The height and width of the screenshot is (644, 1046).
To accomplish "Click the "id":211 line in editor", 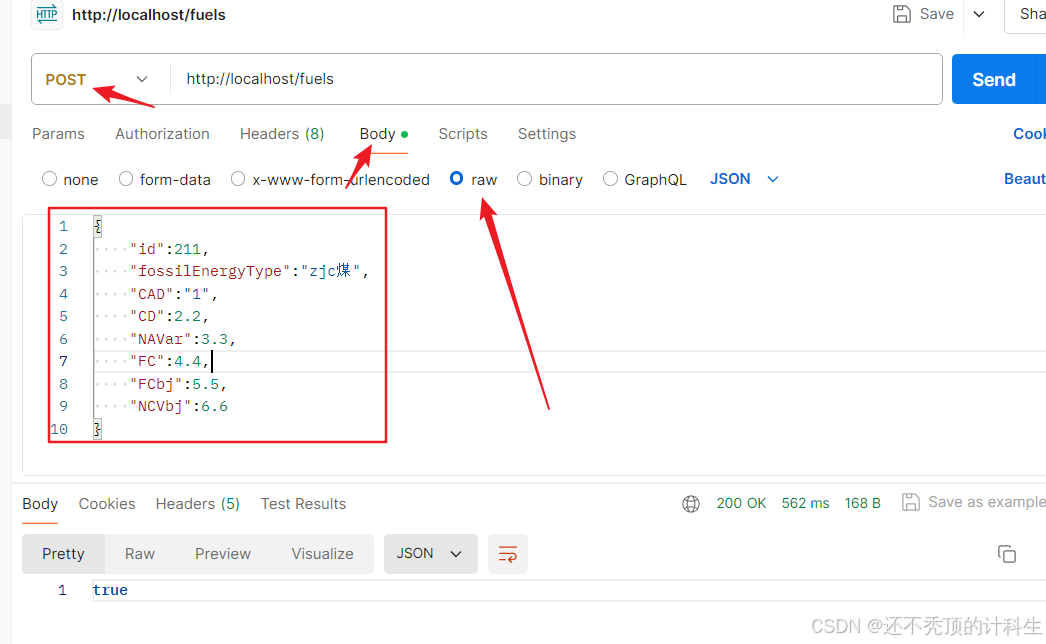I will click(169, 249).
